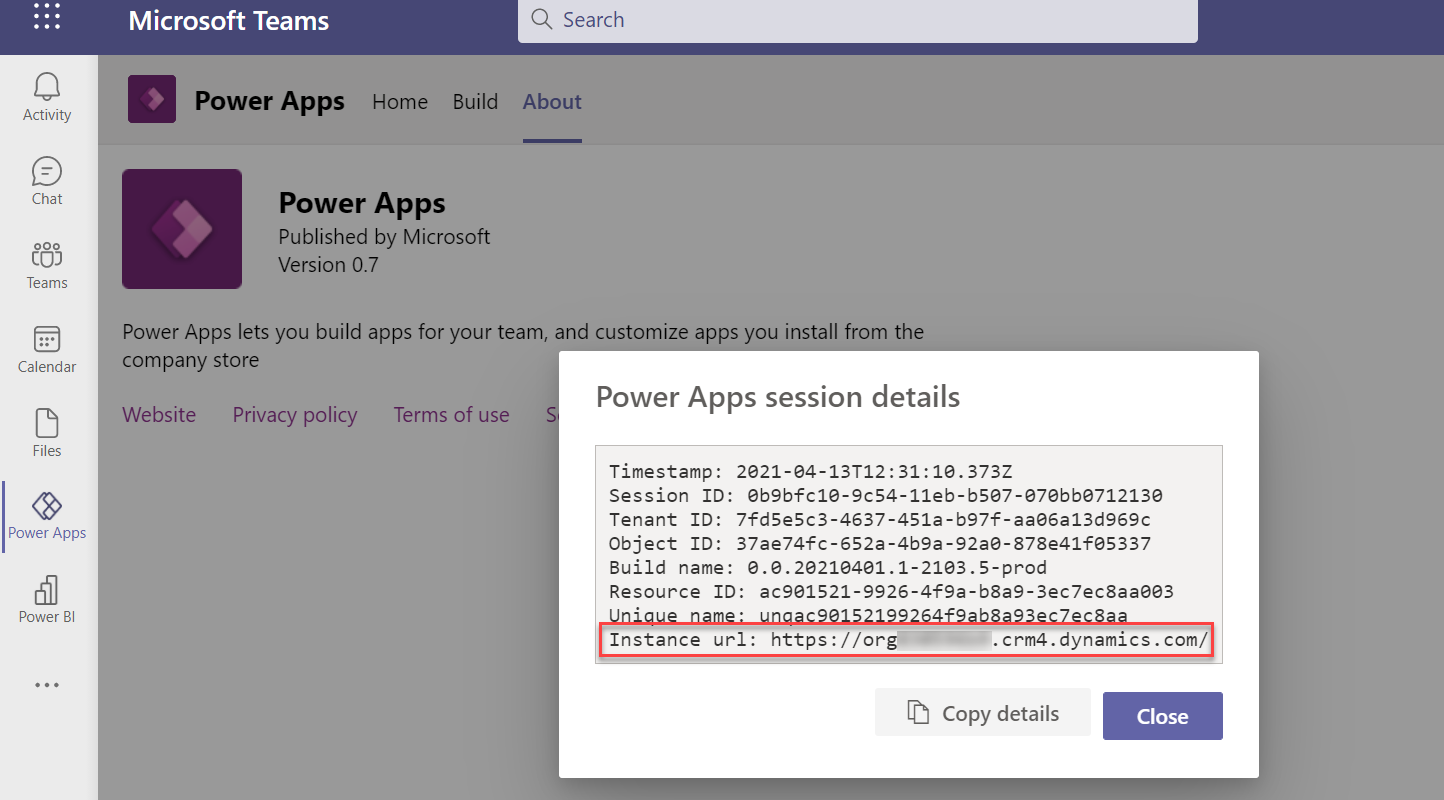The width and height of the screenshot is (1444, 800).
Task: Click the Timestamp line in session details
Action: tap(811, 472)
